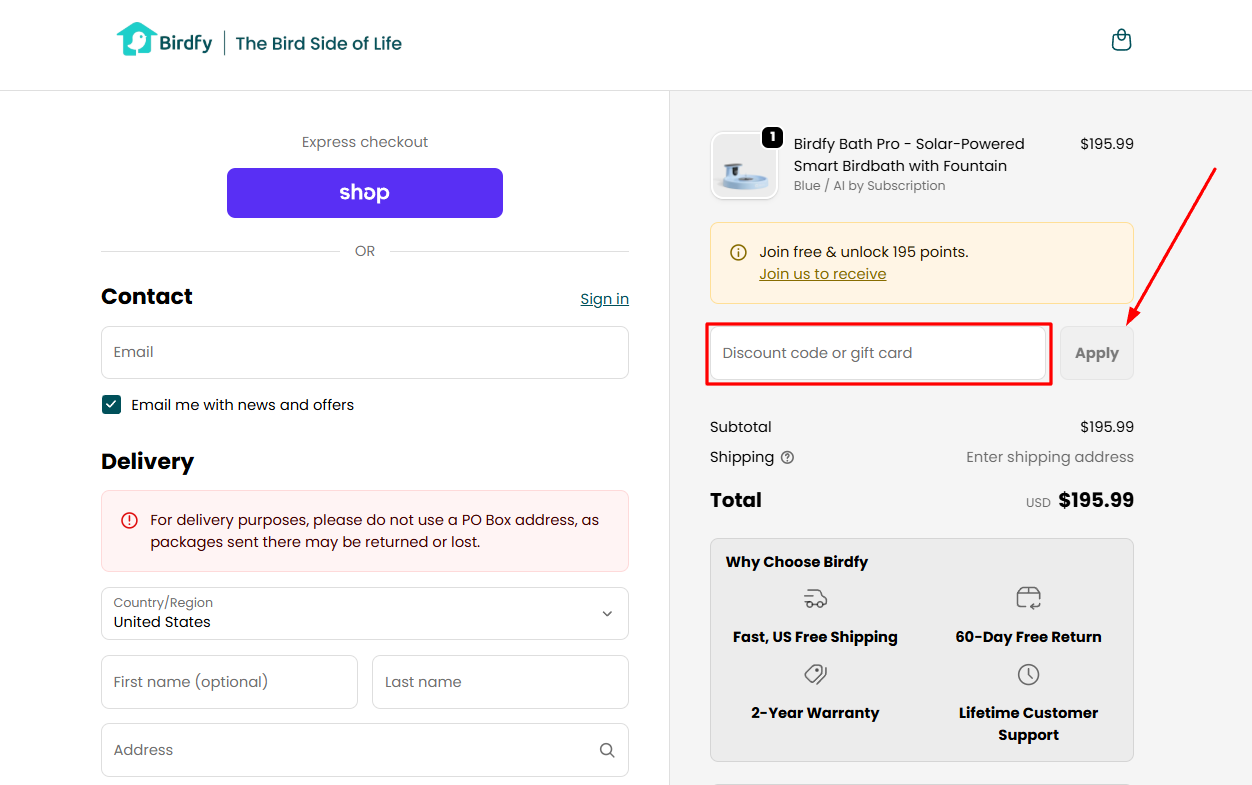Click the address search magnifier icon

point(607,750)
